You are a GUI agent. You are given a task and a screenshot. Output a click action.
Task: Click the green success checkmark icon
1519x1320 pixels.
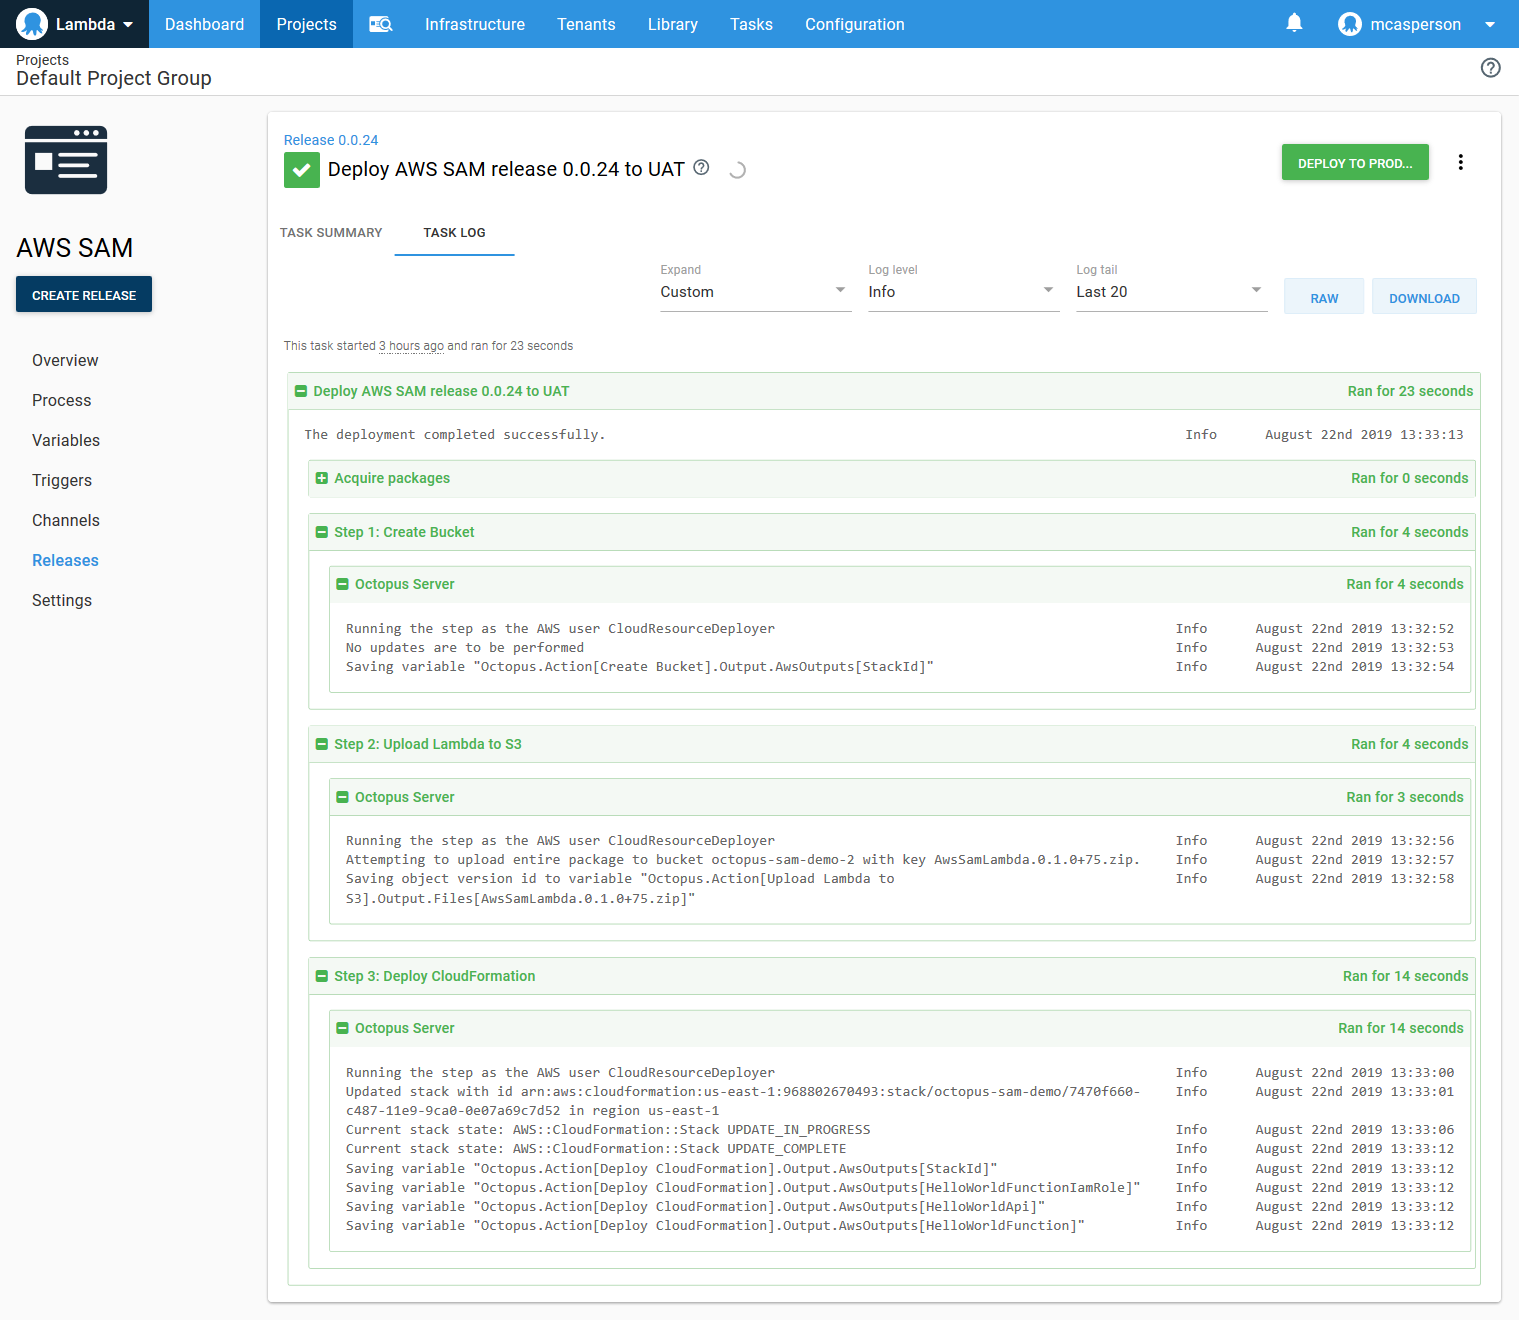coord(302,170)
